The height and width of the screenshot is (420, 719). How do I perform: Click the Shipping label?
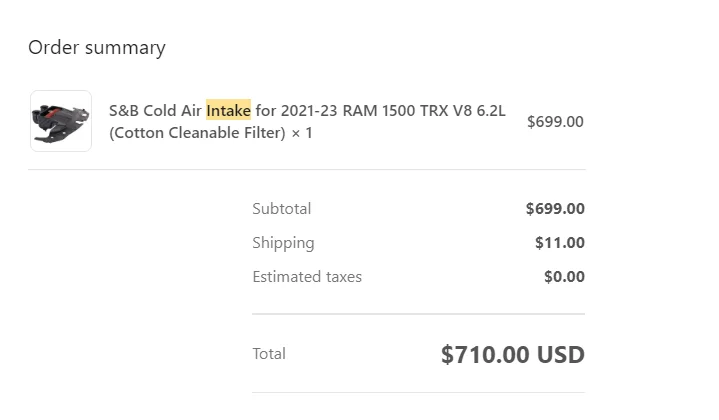[283, 243]
